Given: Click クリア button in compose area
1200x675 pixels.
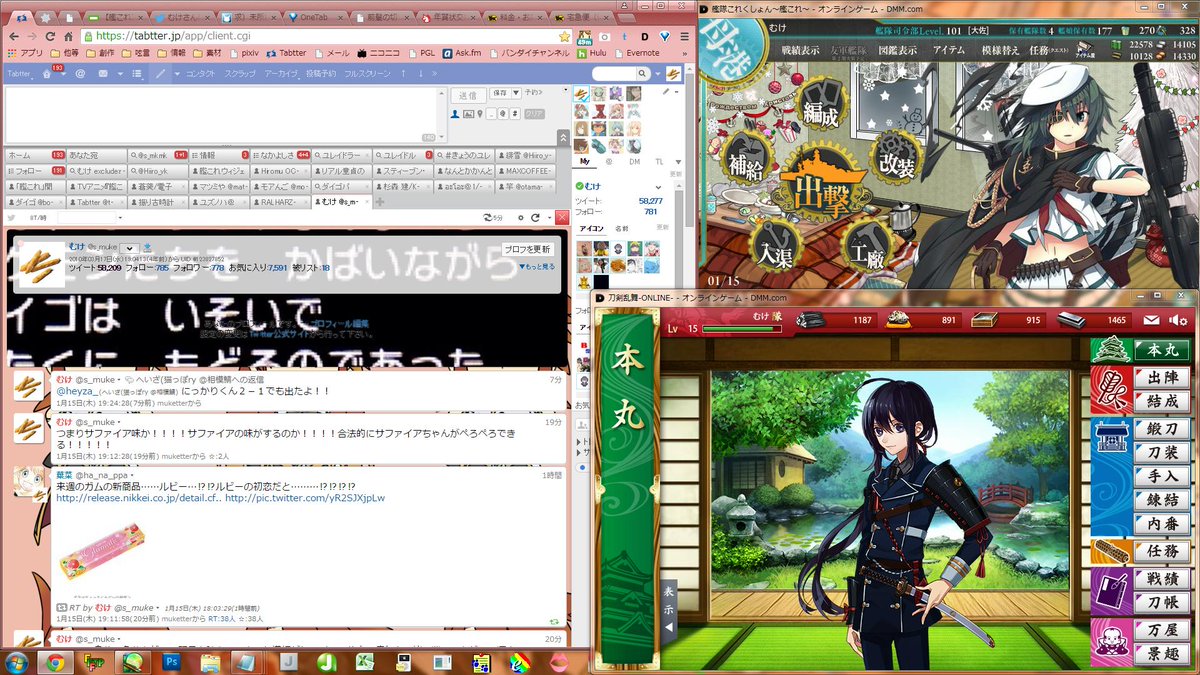Looking at the screenshot, I should [x=535, y=114].
